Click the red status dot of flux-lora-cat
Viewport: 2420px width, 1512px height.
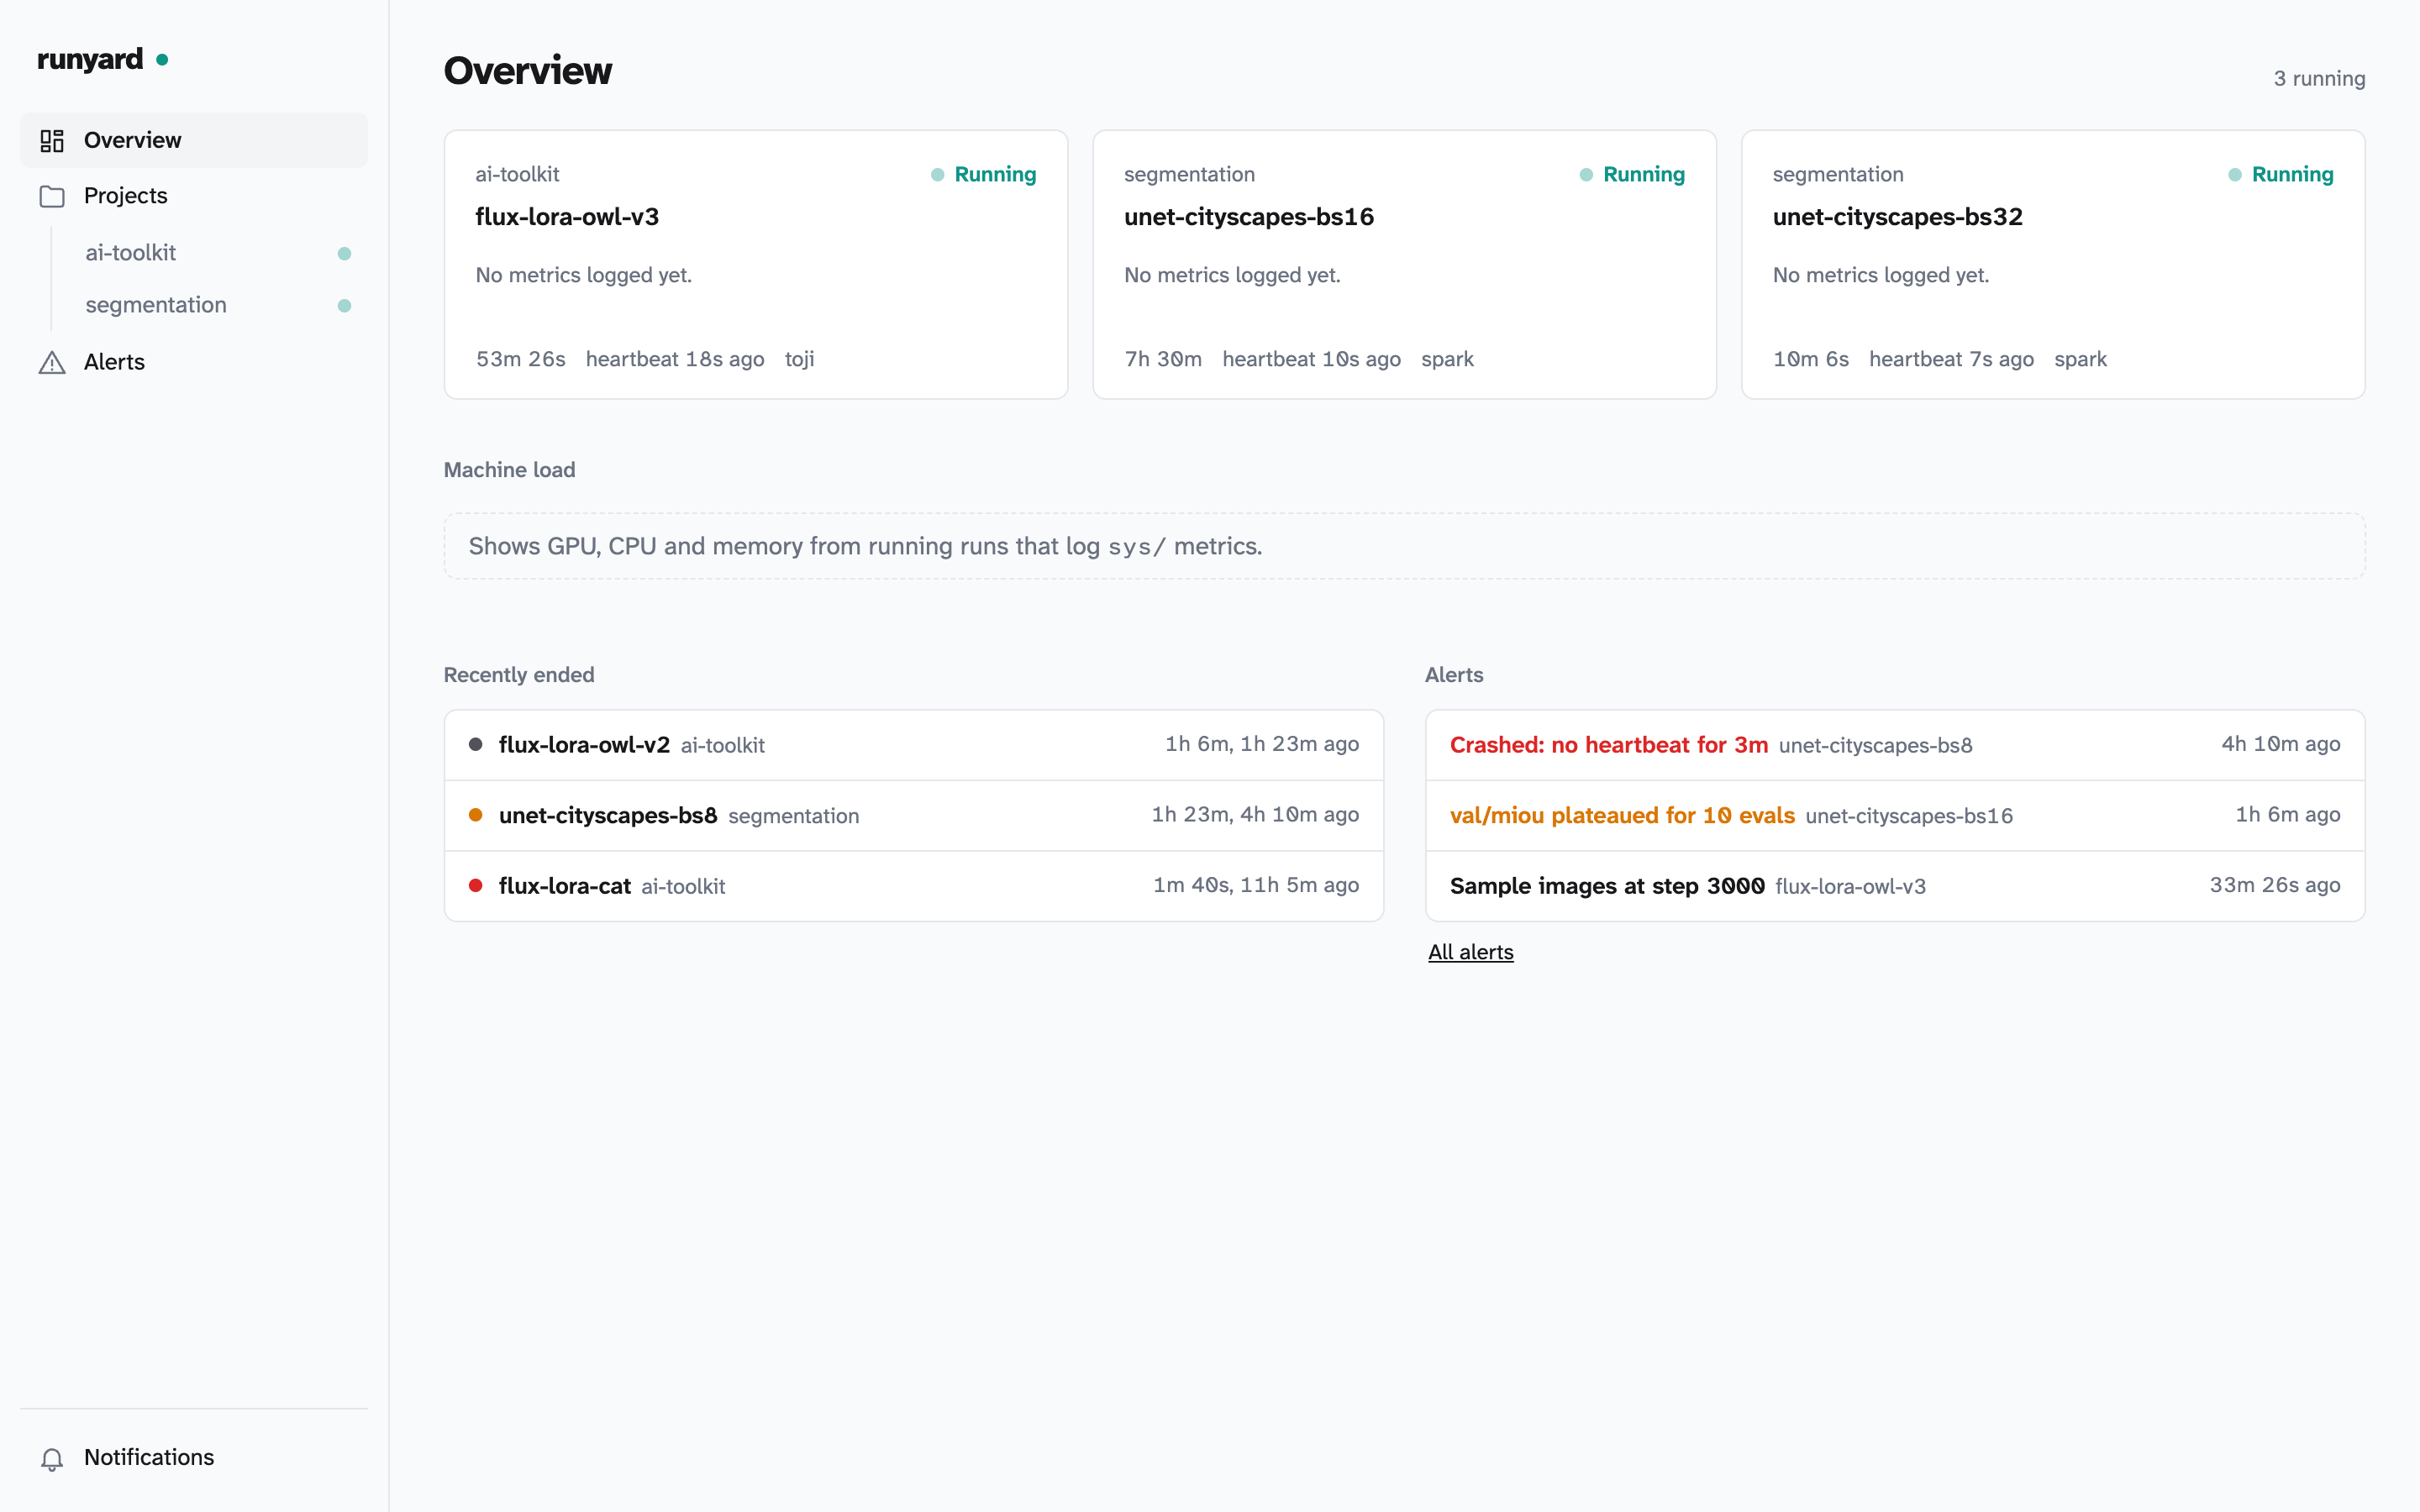[x=476, y=885]
